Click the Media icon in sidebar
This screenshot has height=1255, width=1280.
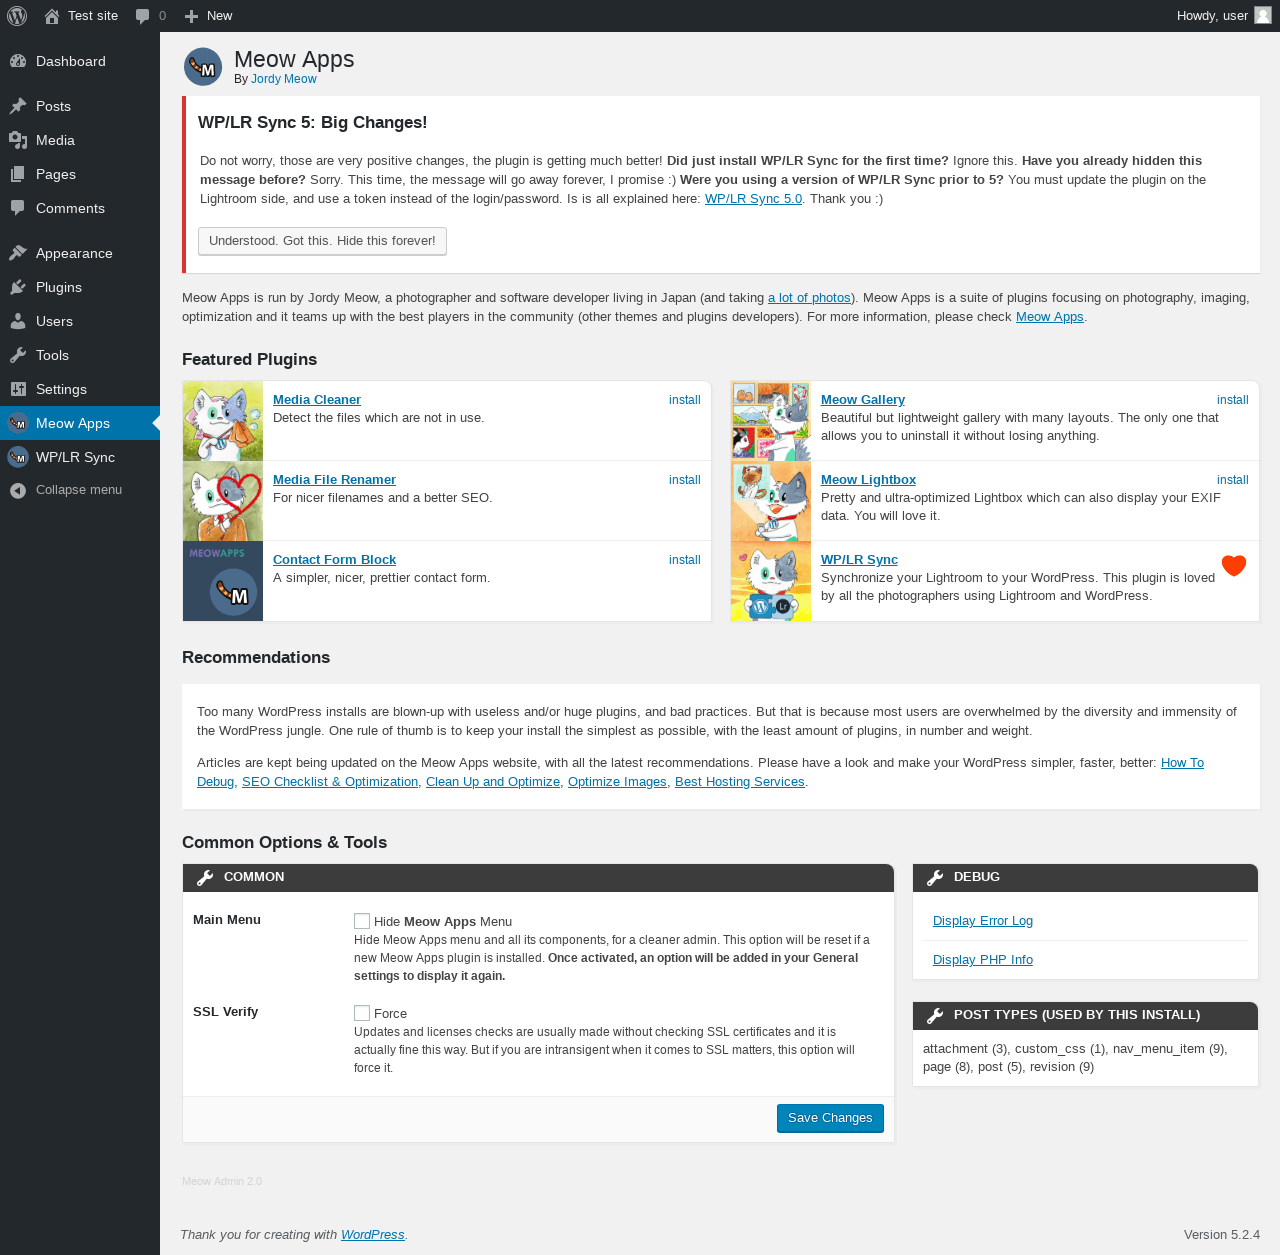pos(18,140)
